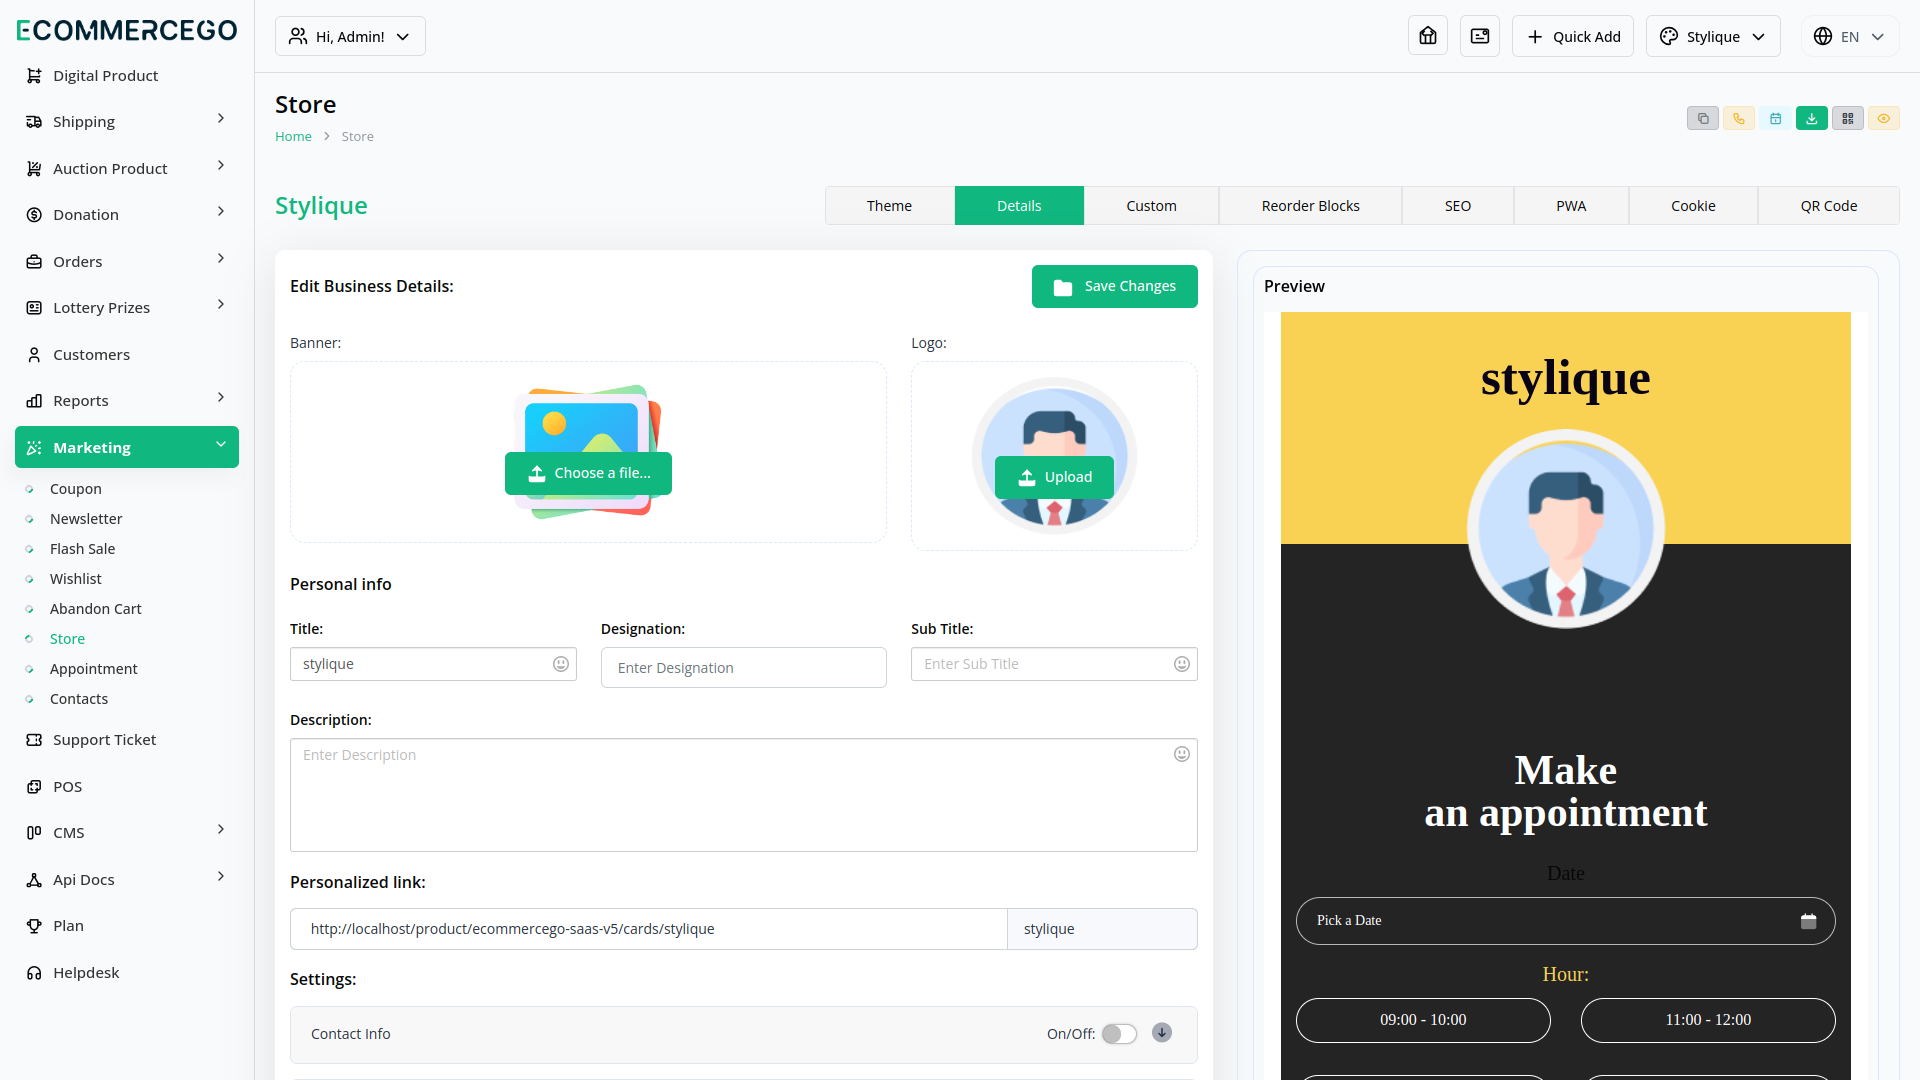
Task: Open Coupon under Marketing
Action: (76, 488)
